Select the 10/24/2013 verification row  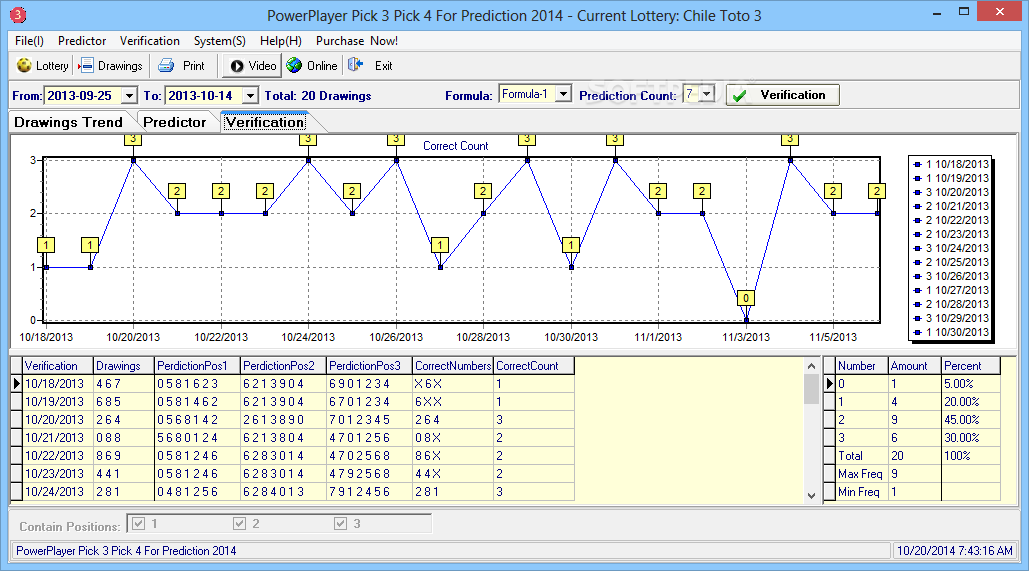pyautogui.click(x=293, y=492)
